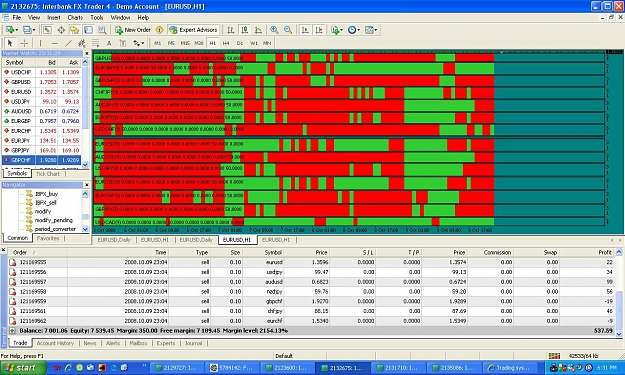Select the Trendline drawing tool

coord(68,43)
